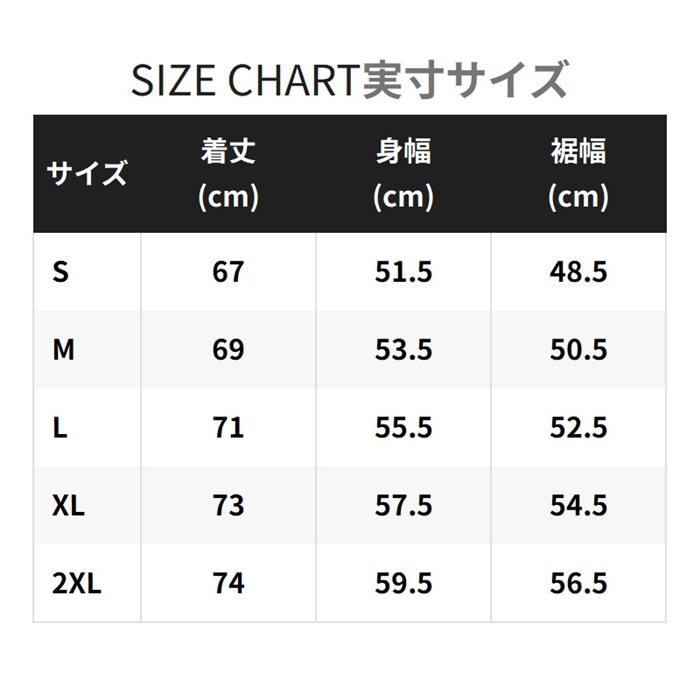Select the 着丈 (cm) column header
700x700 pixels.
(x=228, y=174)
